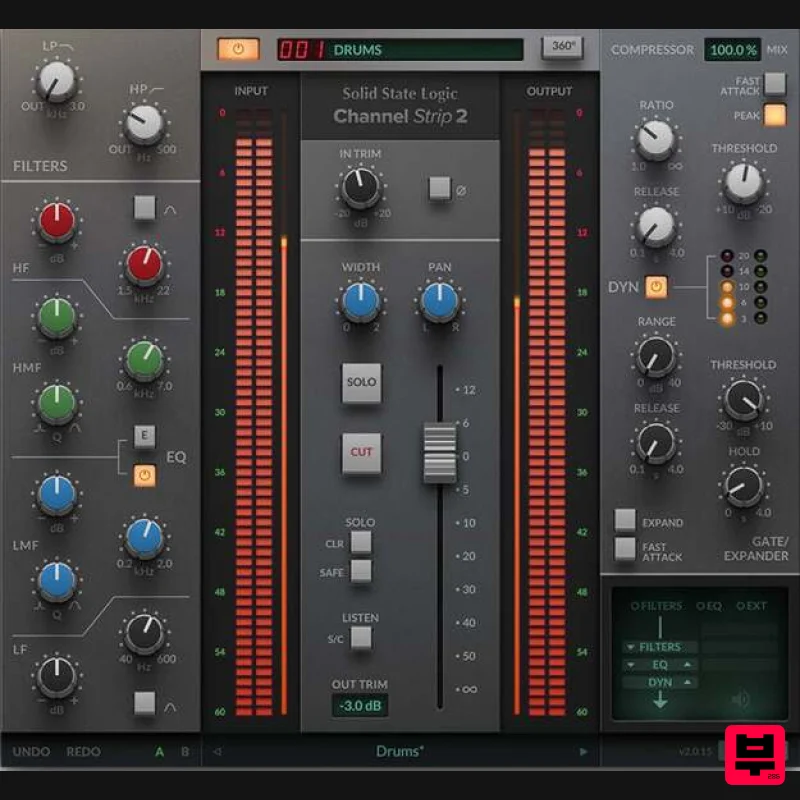This screenshot has height=800, width=800.
Task: Toggle the compressor Peak switch
Action: pyautogui.click(x=775, y=115)
